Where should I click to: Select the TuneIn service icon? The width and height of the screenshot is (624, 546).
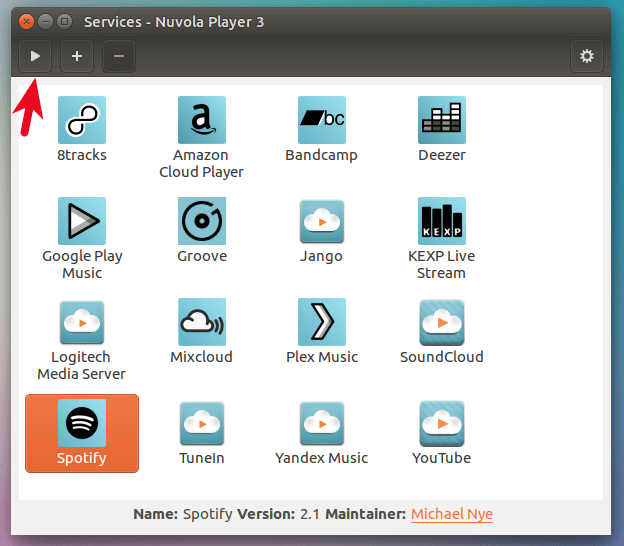click(x=201, y=424)
